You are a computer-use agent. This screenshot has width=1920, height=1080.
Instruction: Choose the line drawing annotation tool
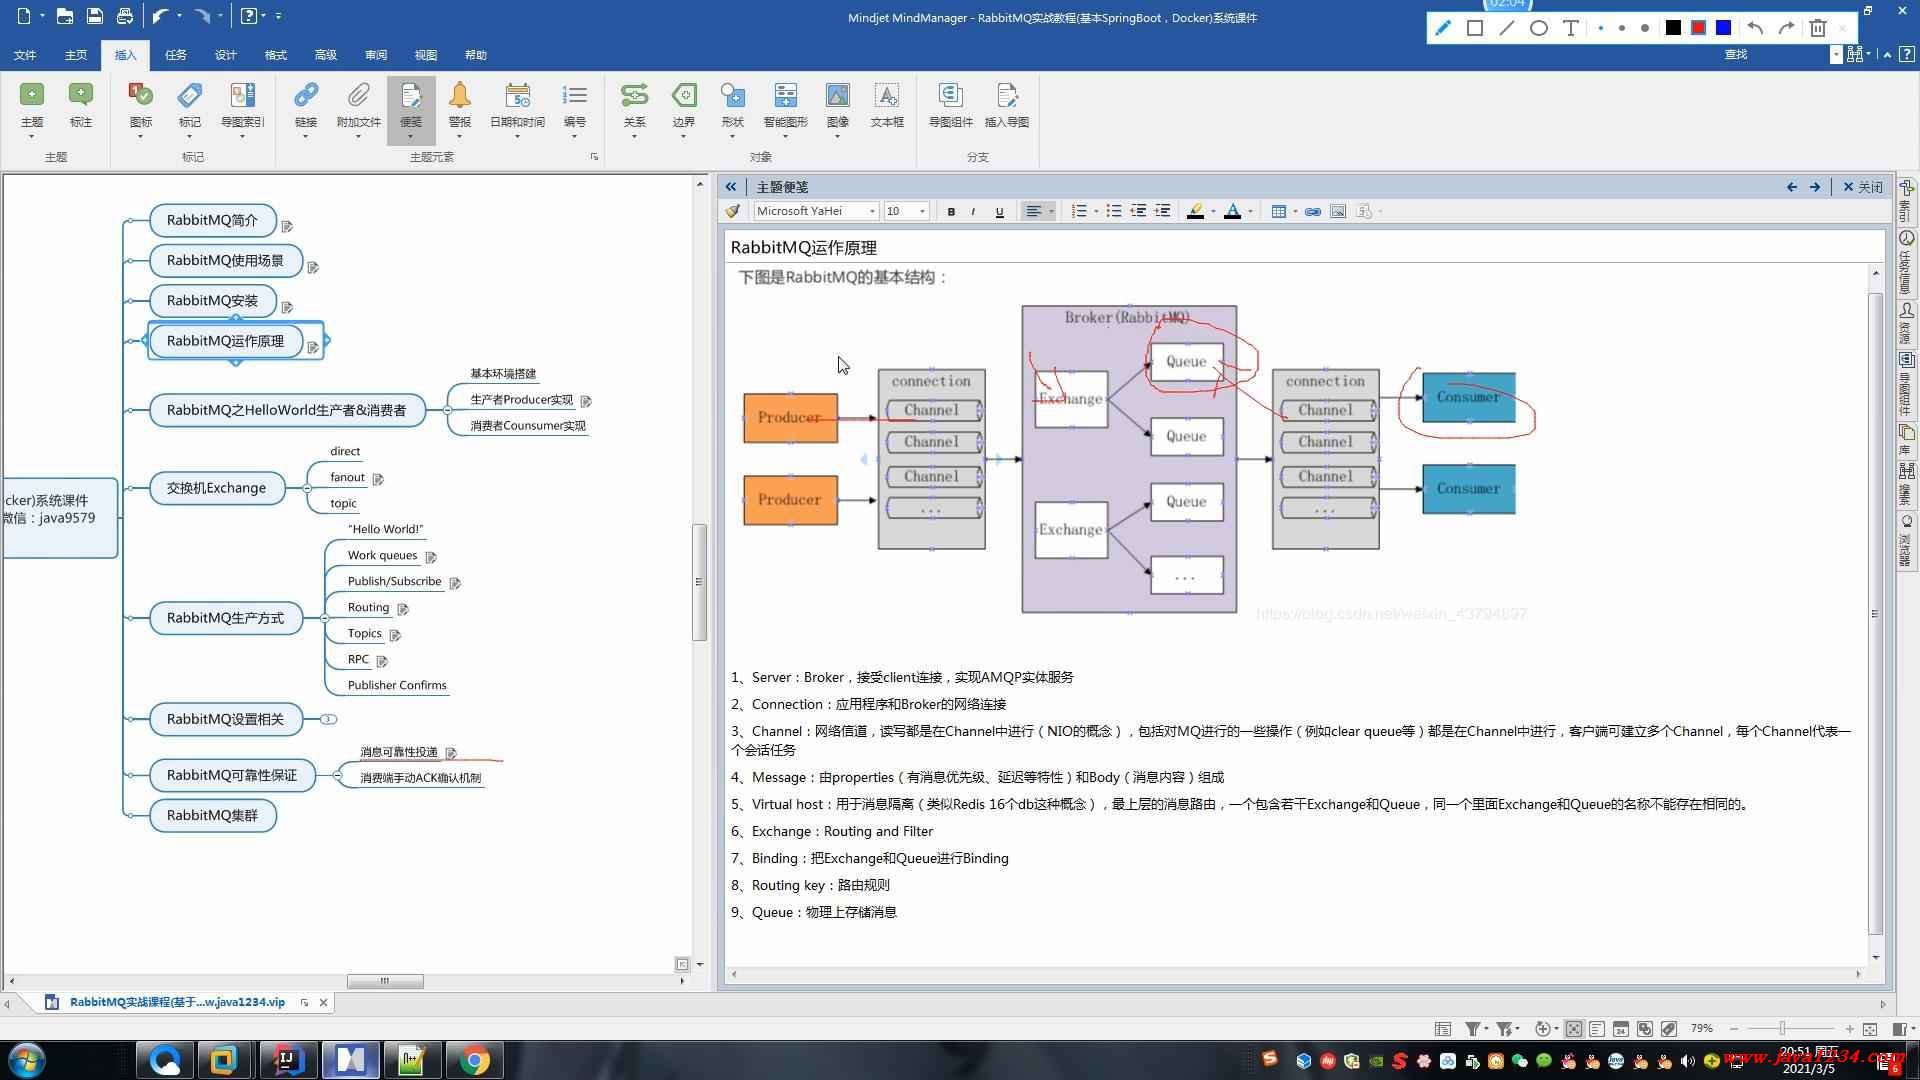pyautogui.click(x=1507, y=28)
